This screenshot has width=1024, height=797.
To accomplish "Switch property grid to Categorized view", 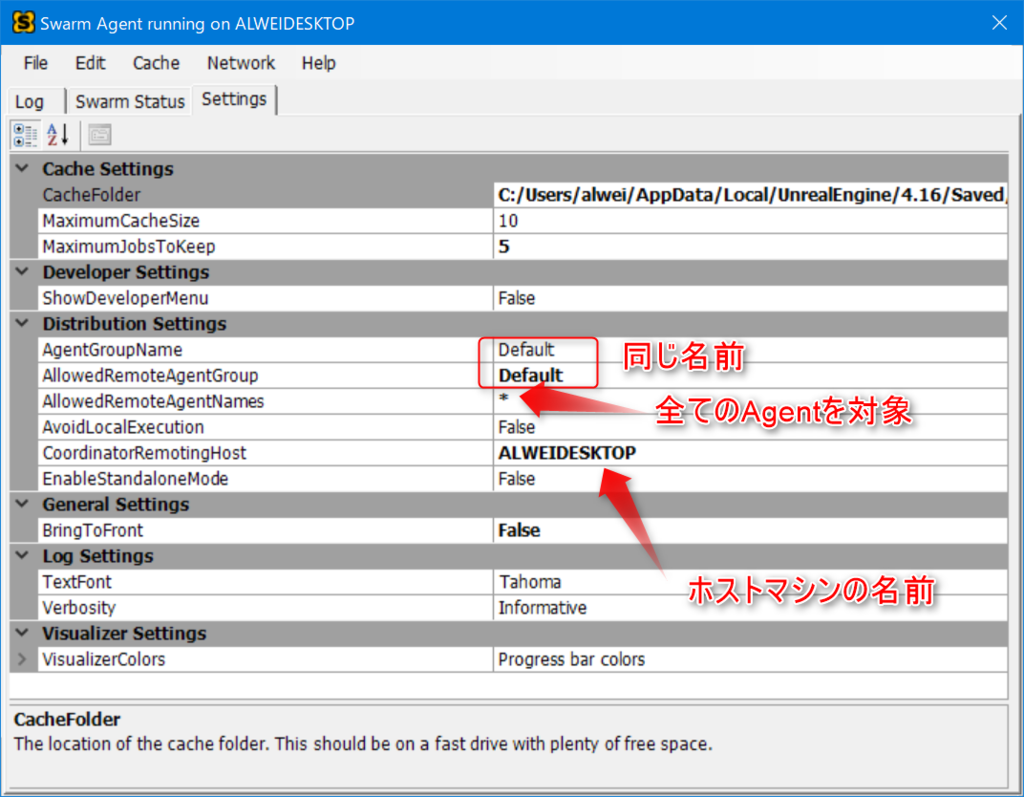I will point(25,135).
